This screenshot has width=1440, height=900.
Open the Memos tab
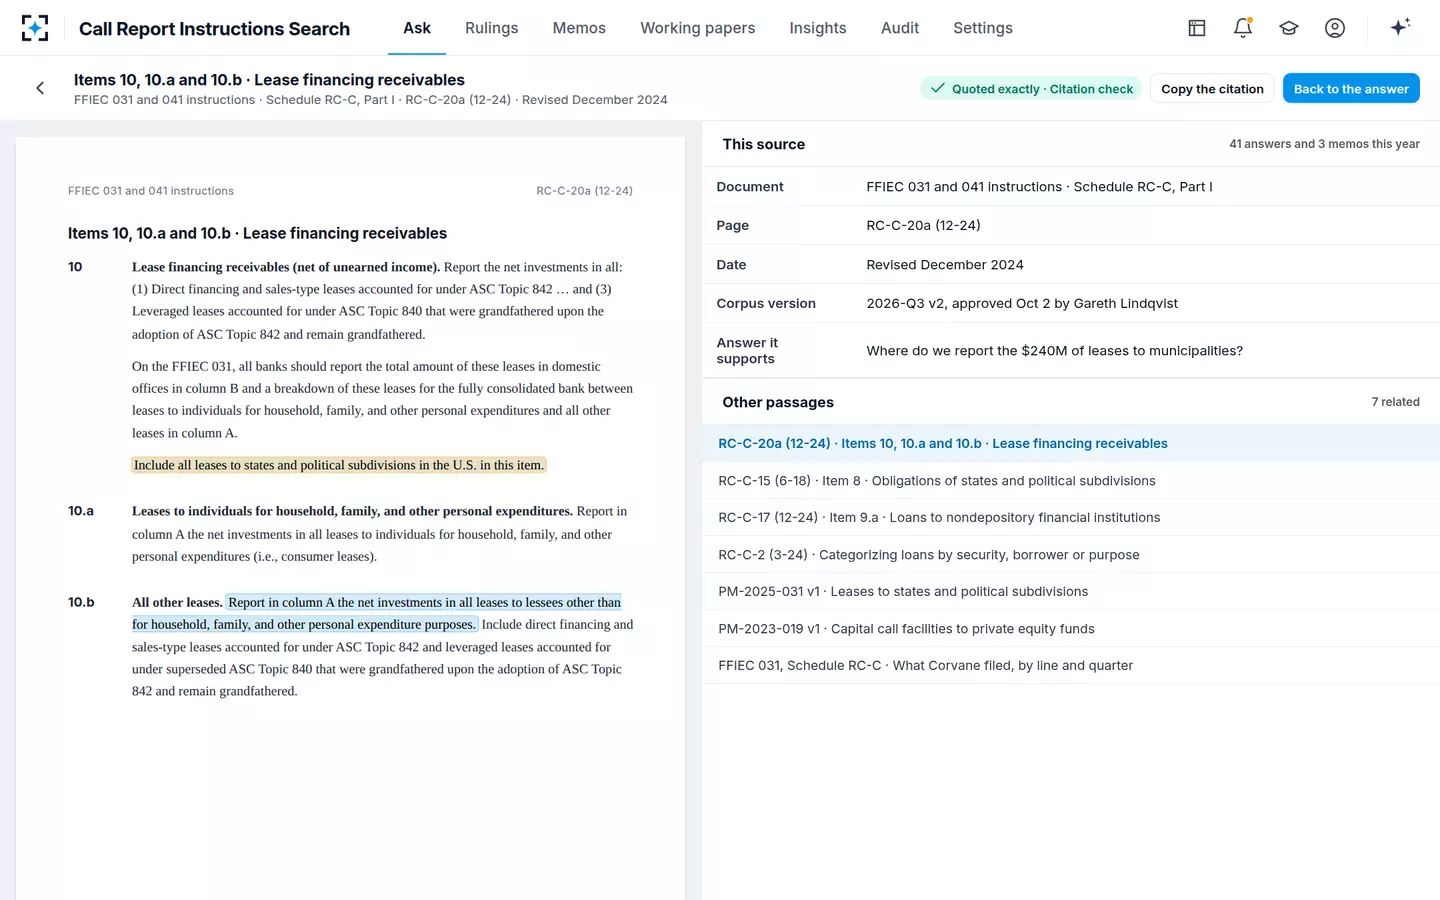pos(579,28)
